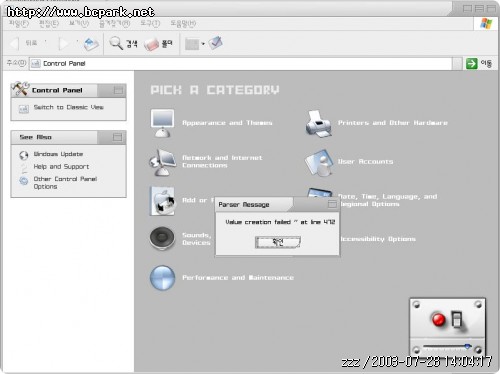
Task: Click Switch to Classic View link
Action: click(x=69, y=107)
